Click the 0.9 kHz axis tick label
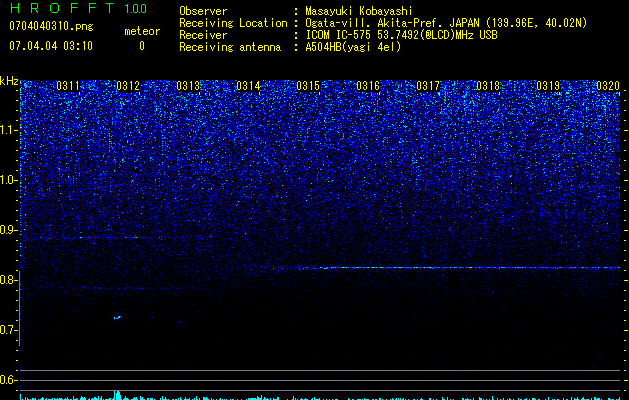The image size is (629, 400). (x=8, y=230)
